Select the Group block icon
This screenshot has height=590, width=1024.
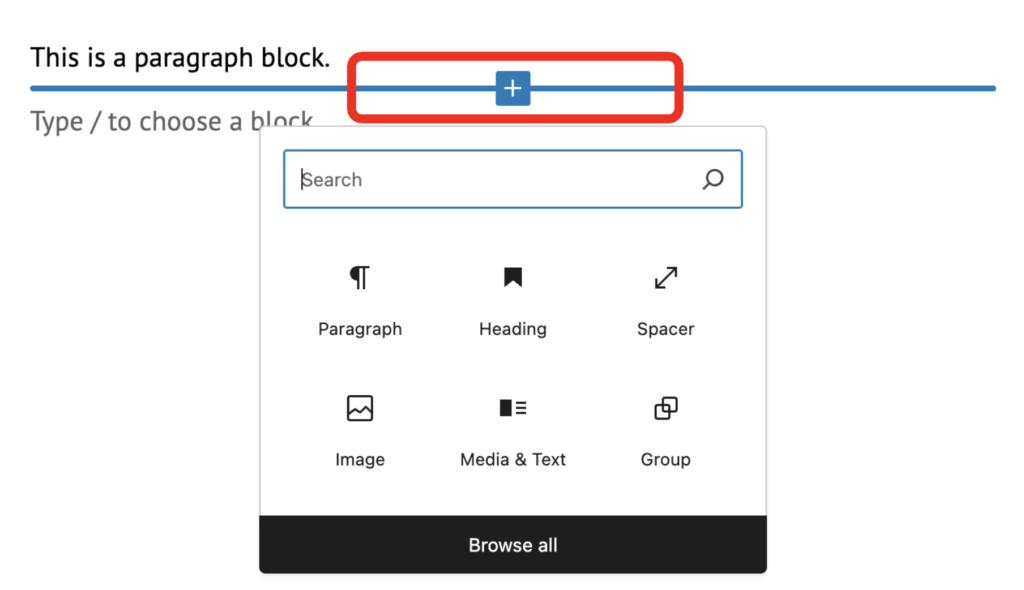pyautogui.click(x=666, y=408)
